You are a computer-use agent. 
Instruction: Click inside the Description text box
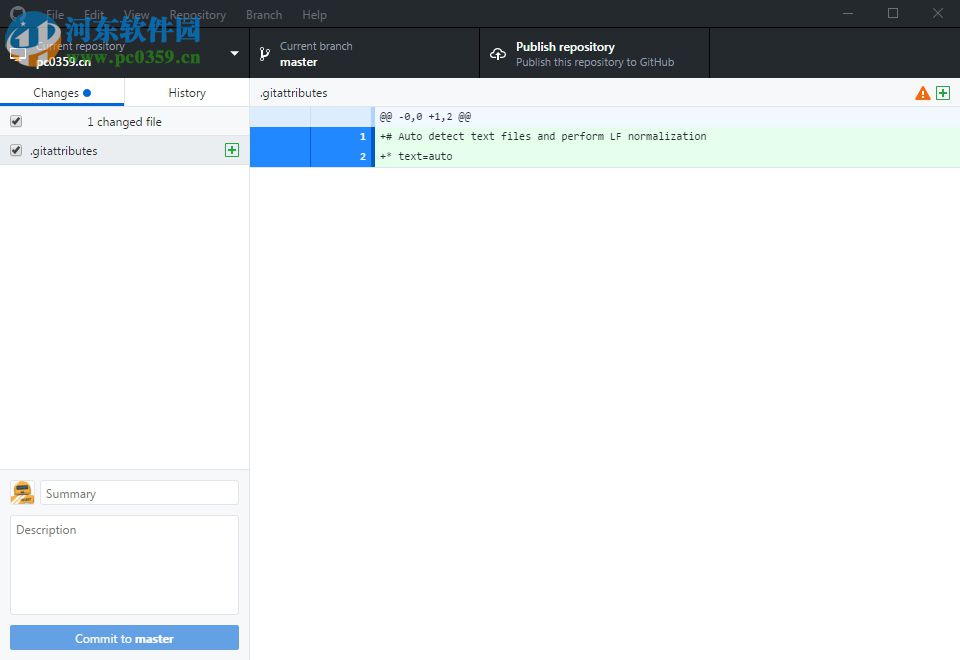click(x=124, y=563)
